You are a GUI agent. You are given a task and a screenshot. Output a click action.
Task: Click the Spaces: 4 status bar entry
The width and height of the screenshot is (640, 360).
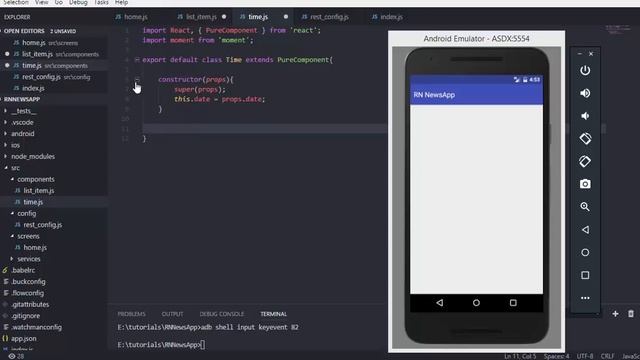click(556, 356)
